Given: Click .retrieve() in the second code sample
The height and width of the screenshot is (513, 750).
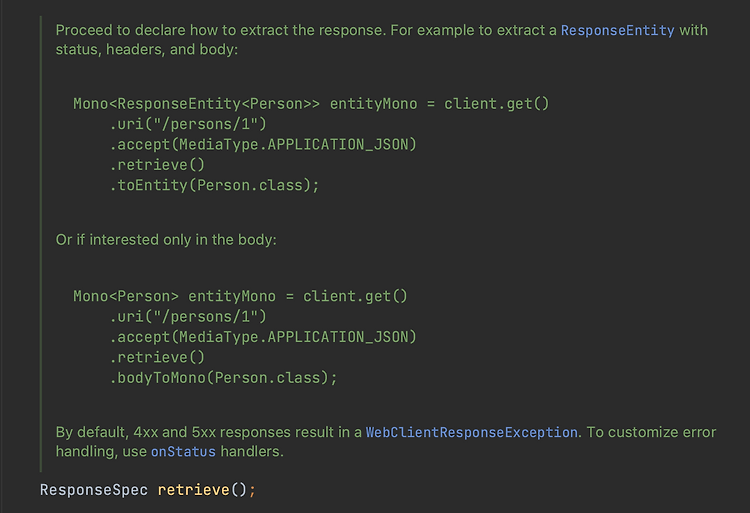Looking at the screenshot, I should point(156,357).
